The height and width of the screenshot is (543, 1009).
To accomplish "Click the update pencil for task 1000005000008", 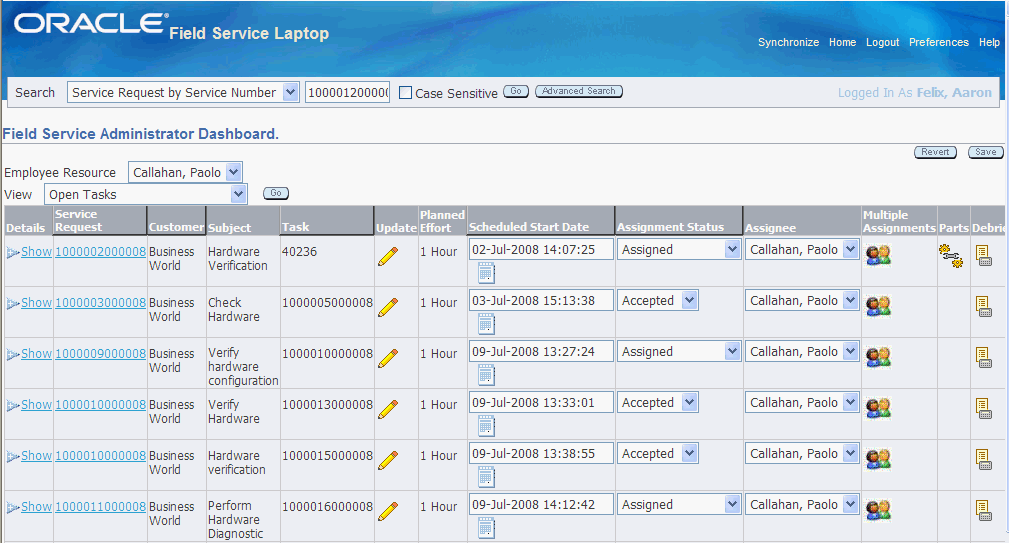I will coord(388,307).
